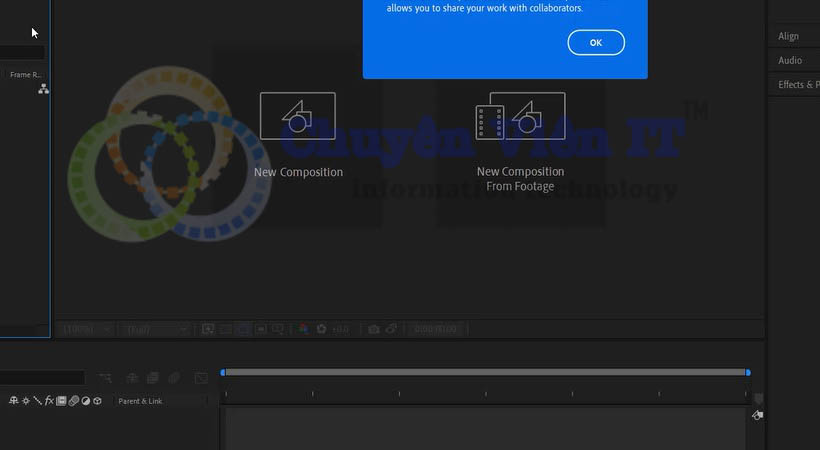The height and width of the screenshot is (450, 820).
Task: Open the Audio panel tab
Action: [x=790, y=61]
